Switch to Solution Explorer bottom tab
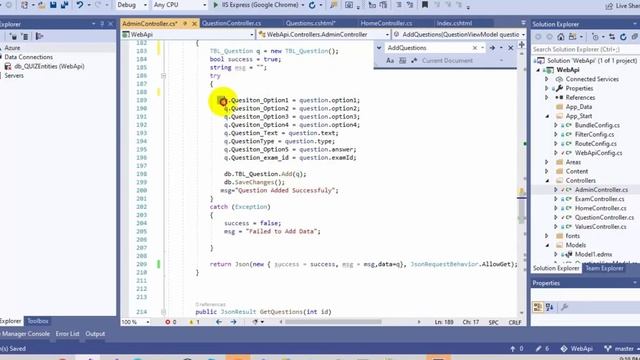 [x=556, y=268]
